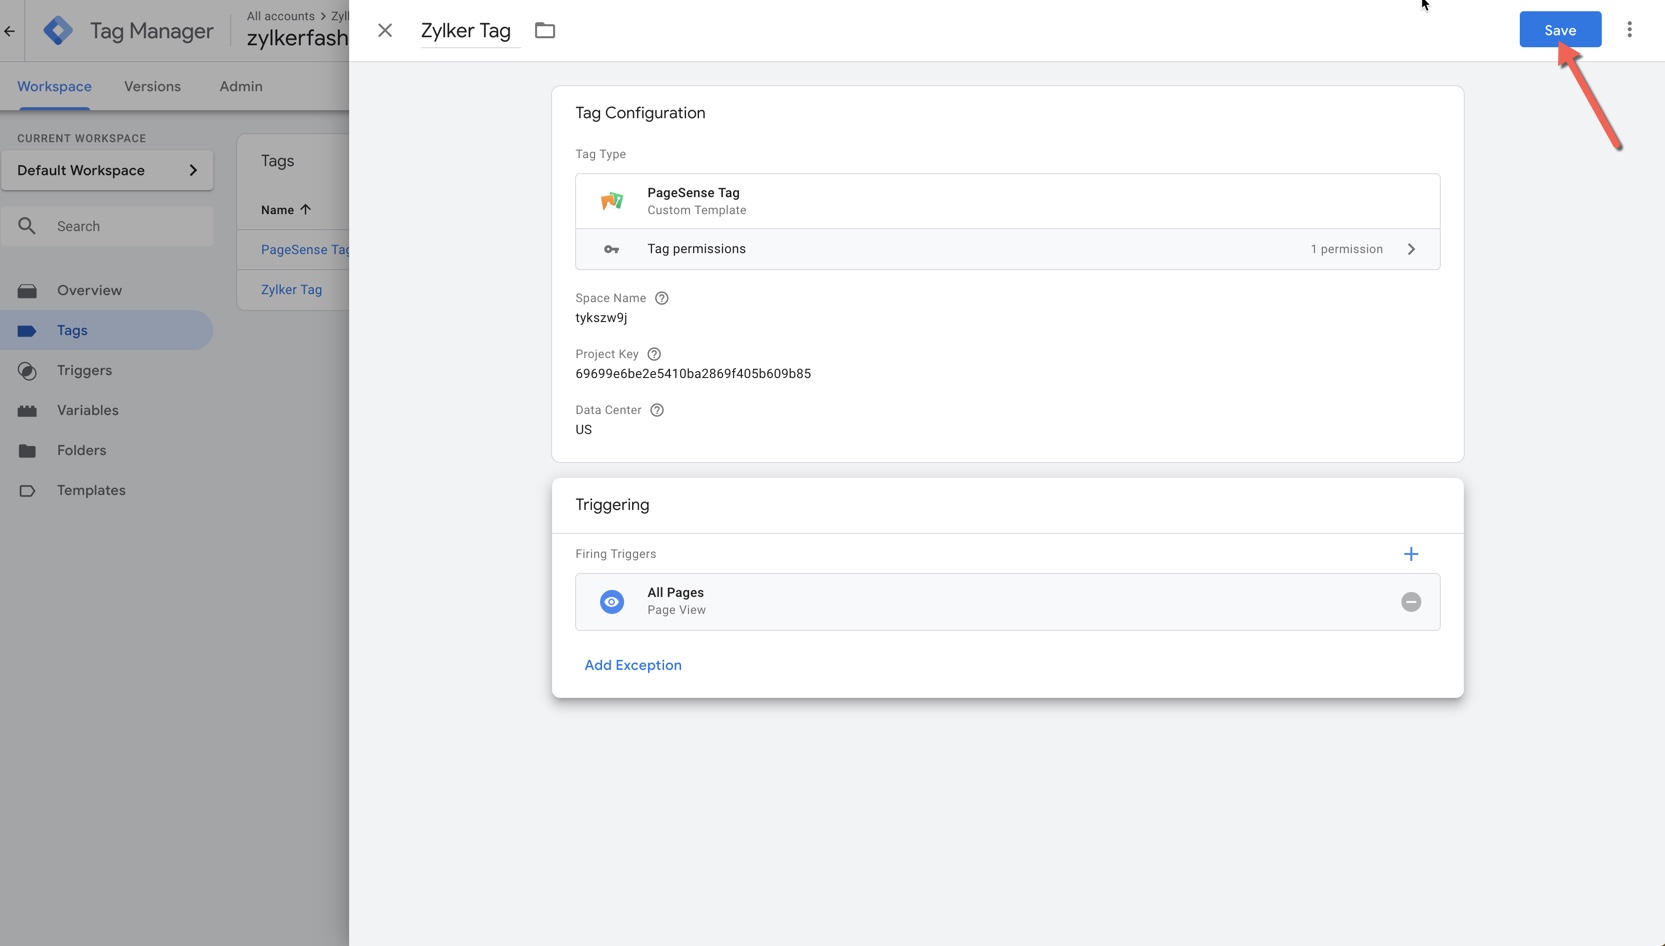Screen dimensions: 1665x946
Task: Switch to the Admin tab
Action: pyautogui.click(x=241, y=87)
